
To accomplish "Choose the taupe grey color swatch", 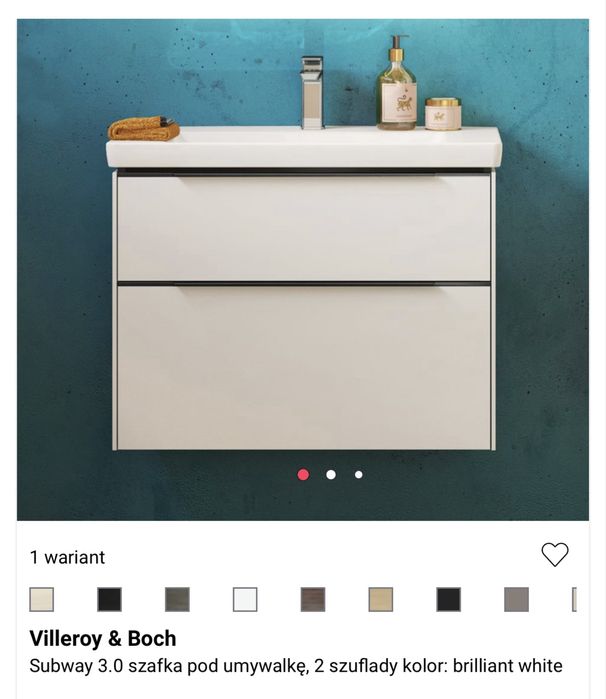I will [516, 599].
